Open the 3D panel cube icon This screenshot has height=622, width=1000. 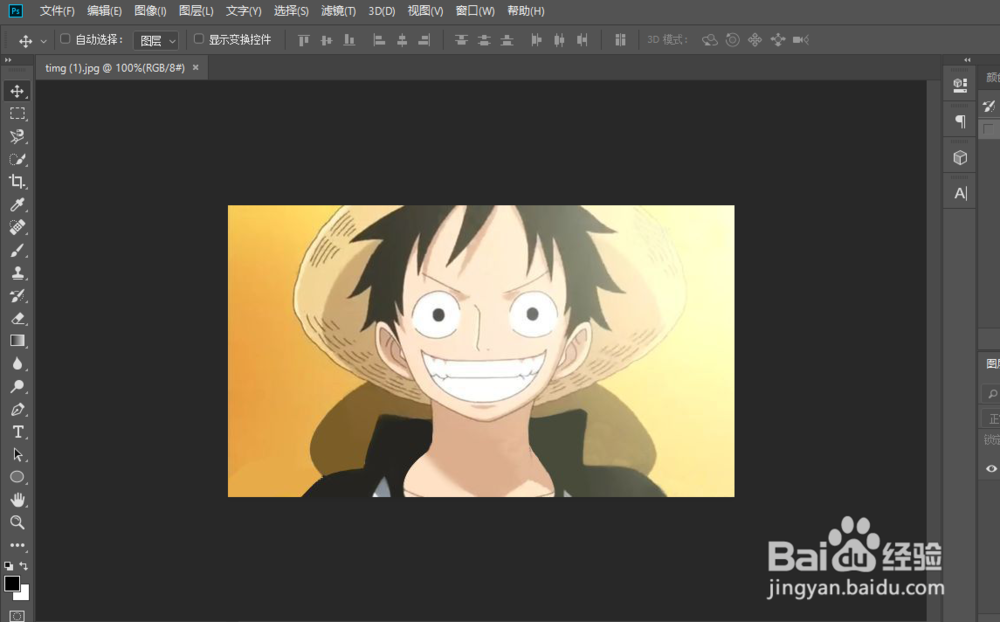960,158
